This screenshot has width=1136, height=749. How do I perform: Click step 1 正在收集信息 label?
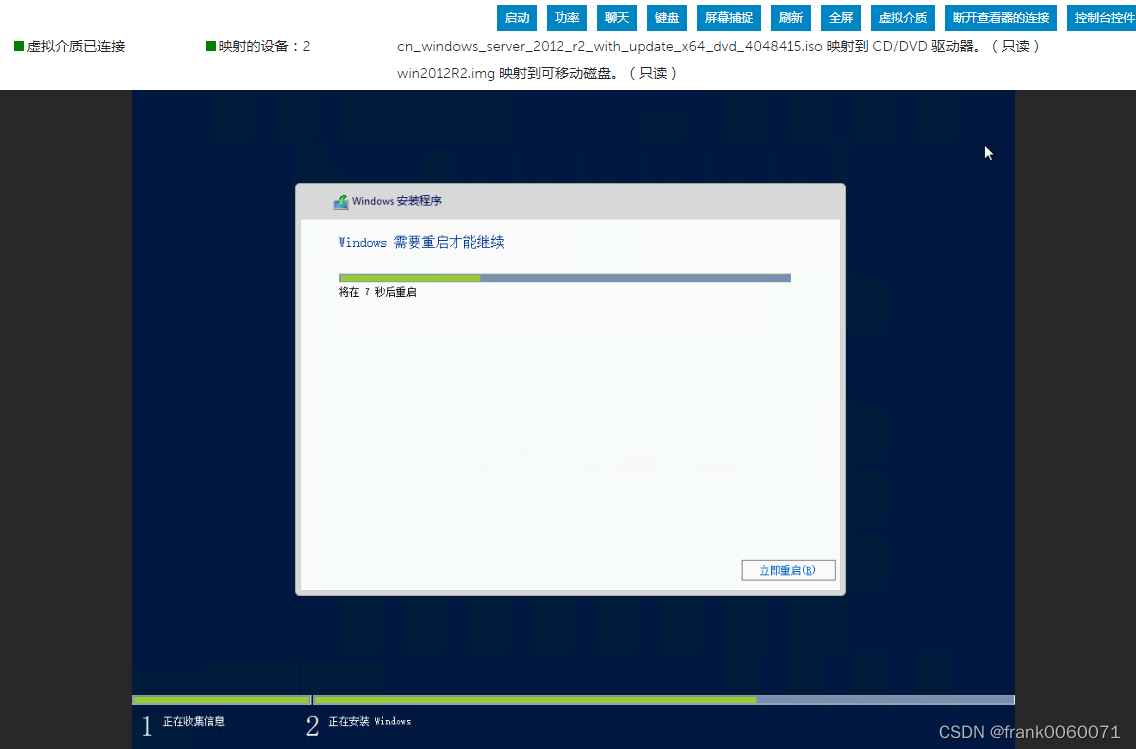pyautogui.click(x=193, y=721)
